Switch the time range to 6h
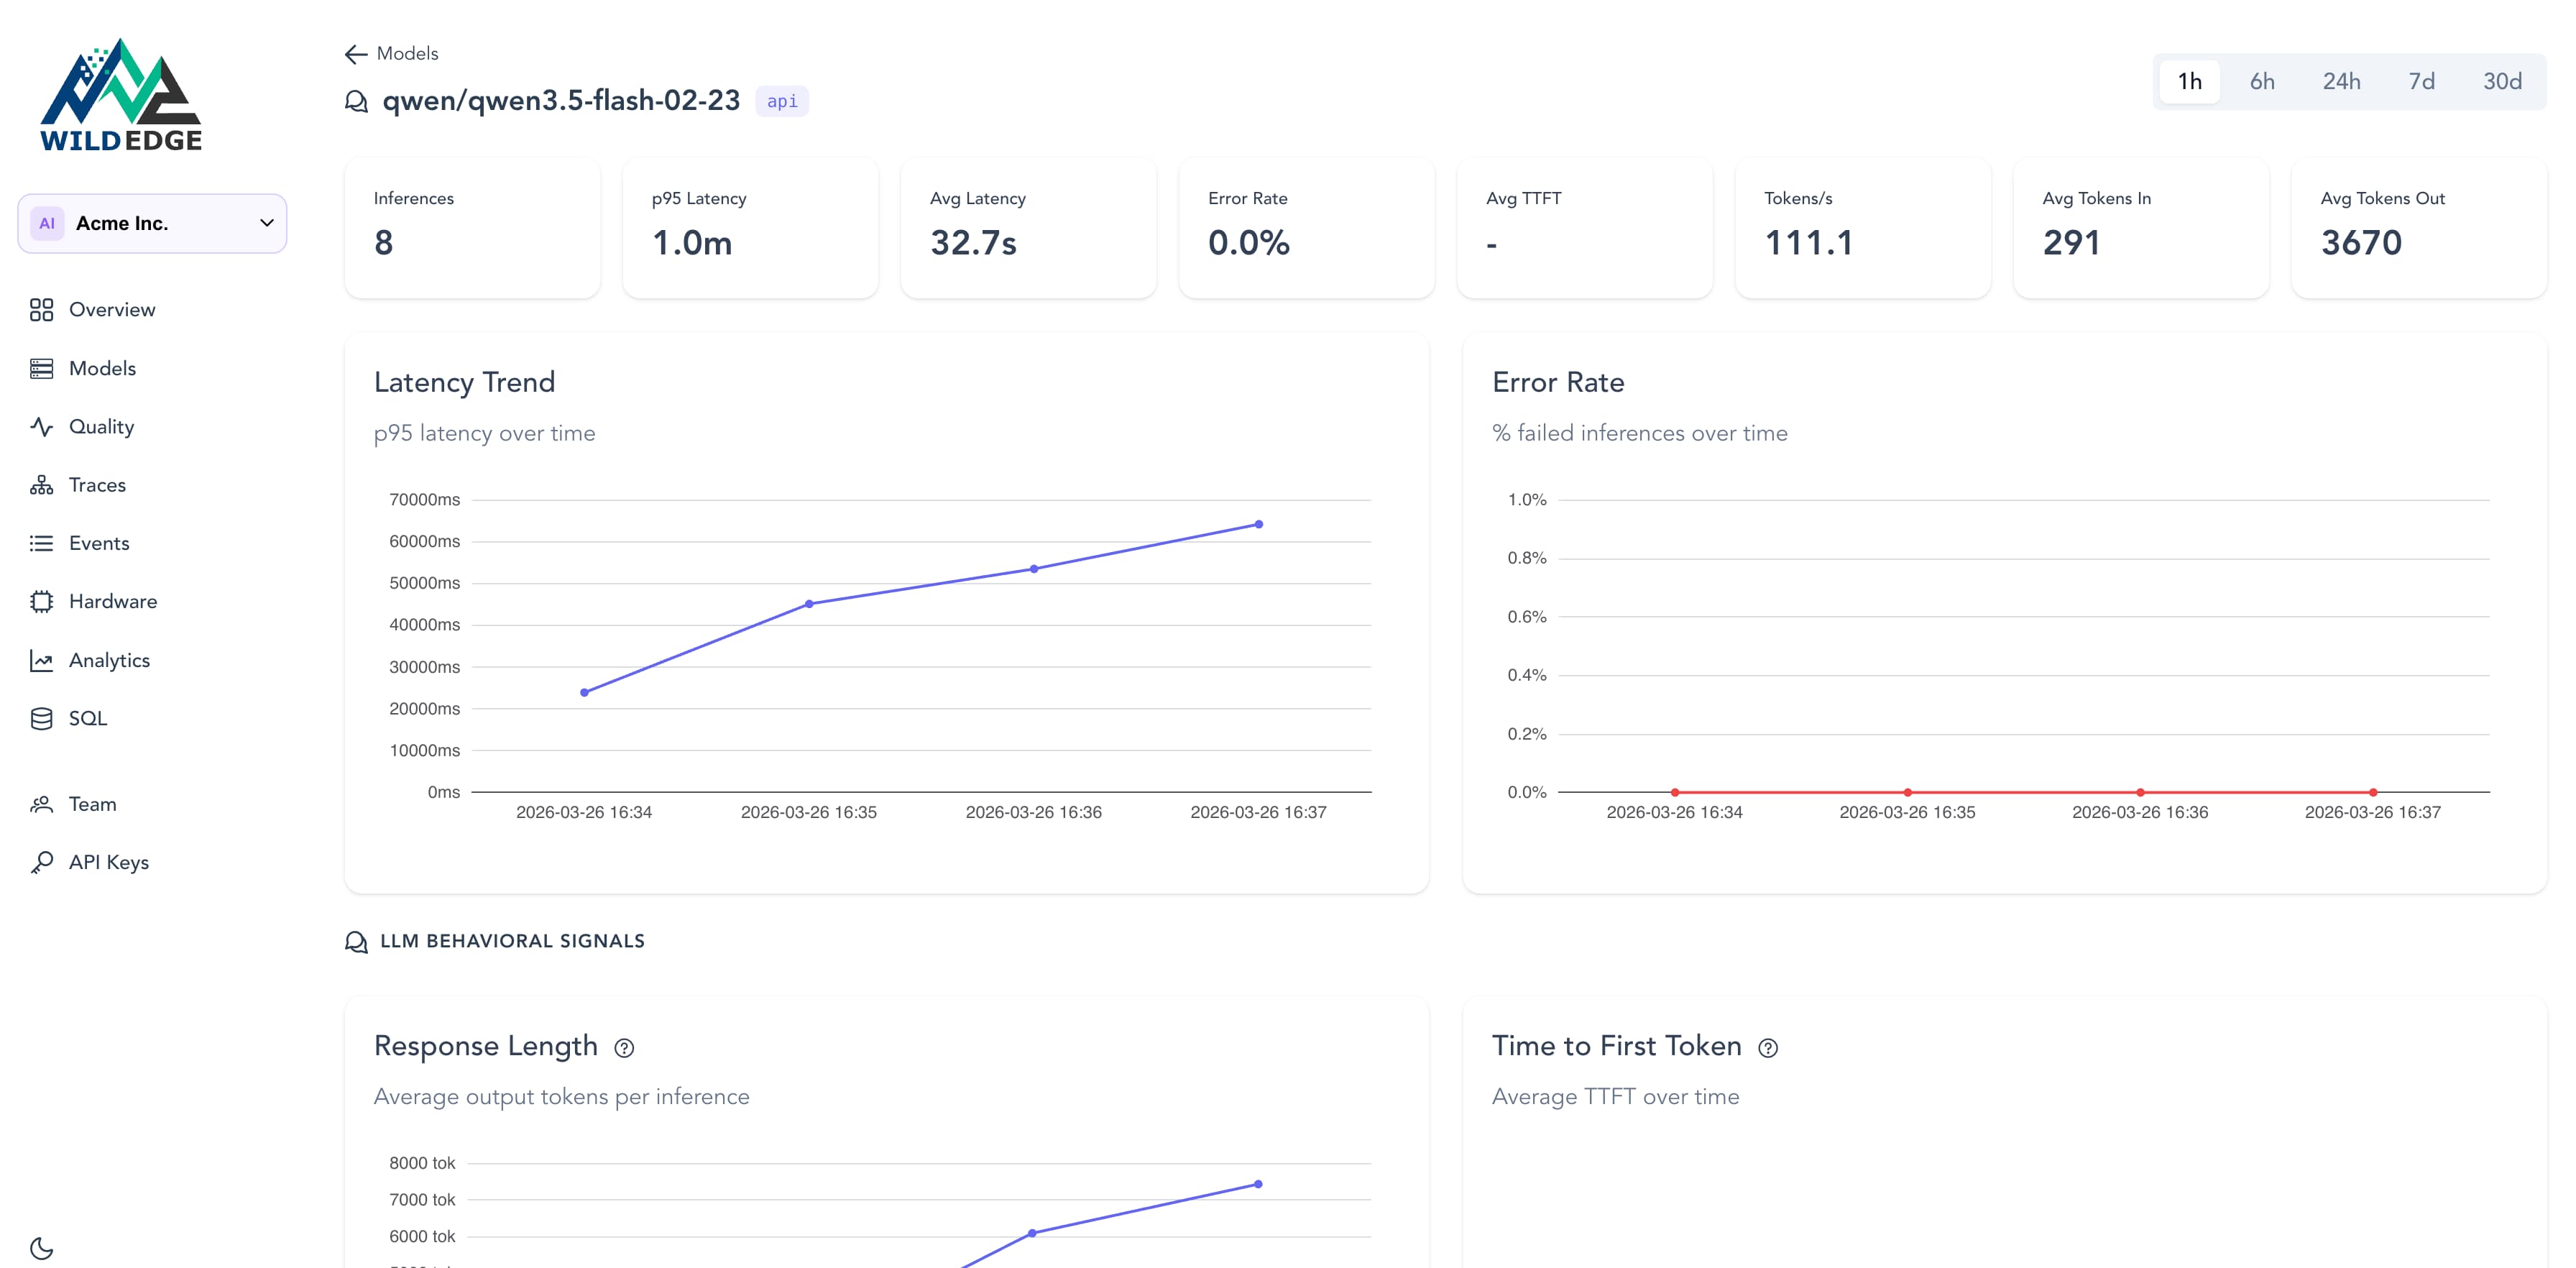The height and width of the screenshot is (1268, 2576). pos(2262,82)
